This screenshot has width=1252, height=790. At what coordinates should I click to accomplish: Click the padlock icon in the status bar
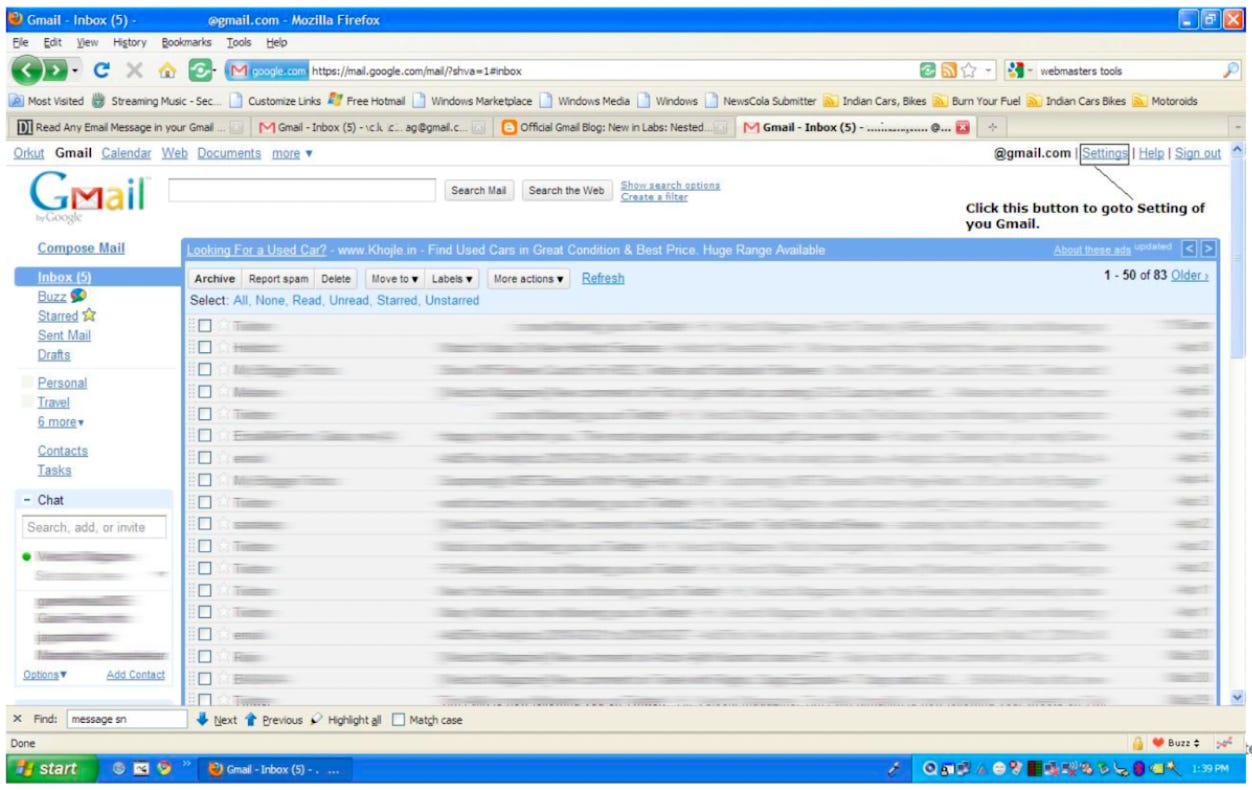(1138, 743)
